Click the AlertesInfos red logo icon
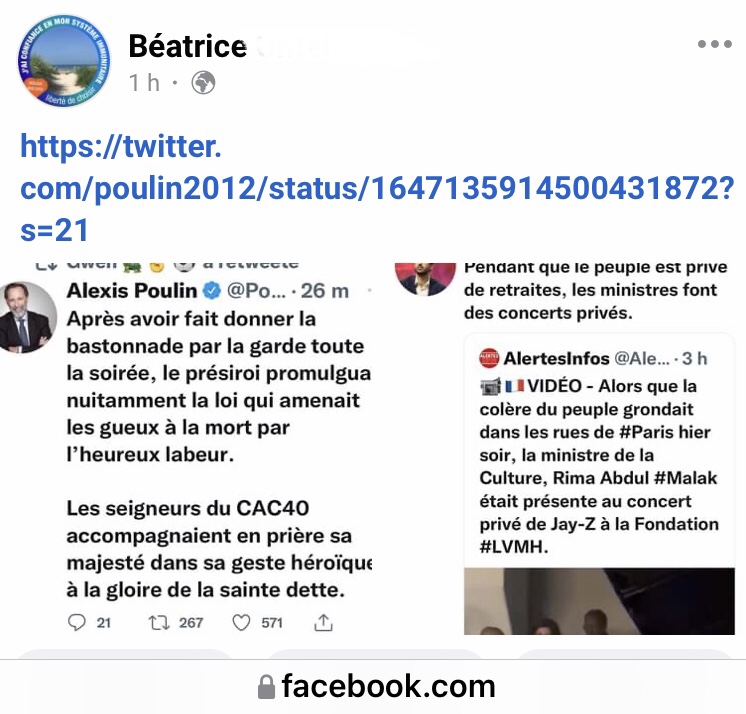The width and height of the screenshot is (746, 714). pos(489,358)
